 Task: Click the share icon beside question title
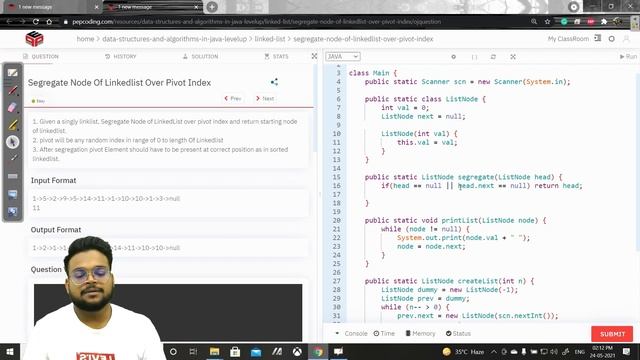[274, 82]
